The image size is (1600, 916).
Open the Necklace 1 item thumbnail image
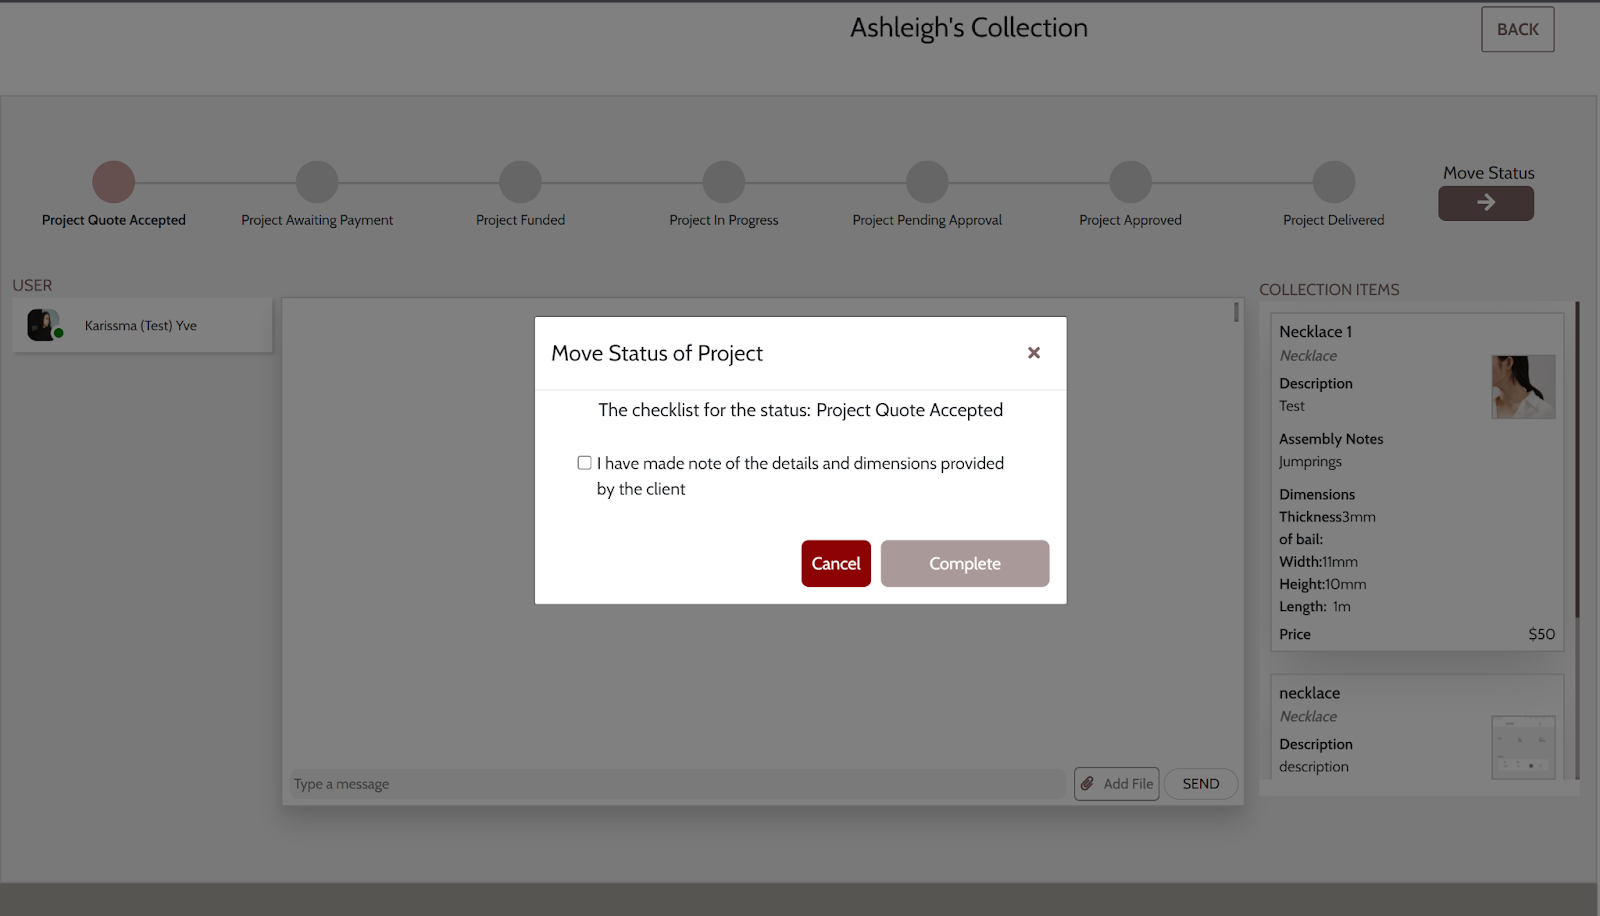tap(1523, 387)
